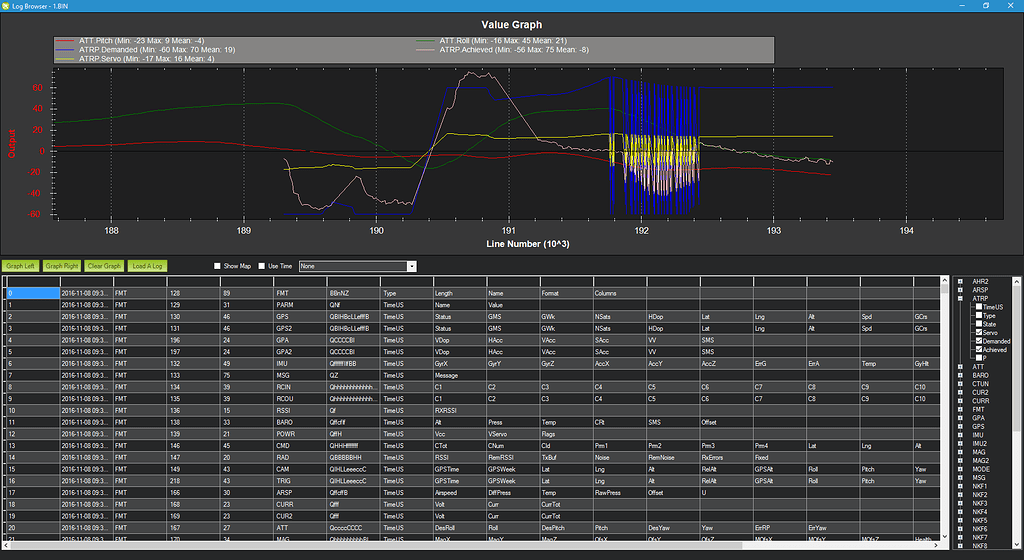Expand the BARO node in the tree
1024x560 pixels.
coord(960,375)
